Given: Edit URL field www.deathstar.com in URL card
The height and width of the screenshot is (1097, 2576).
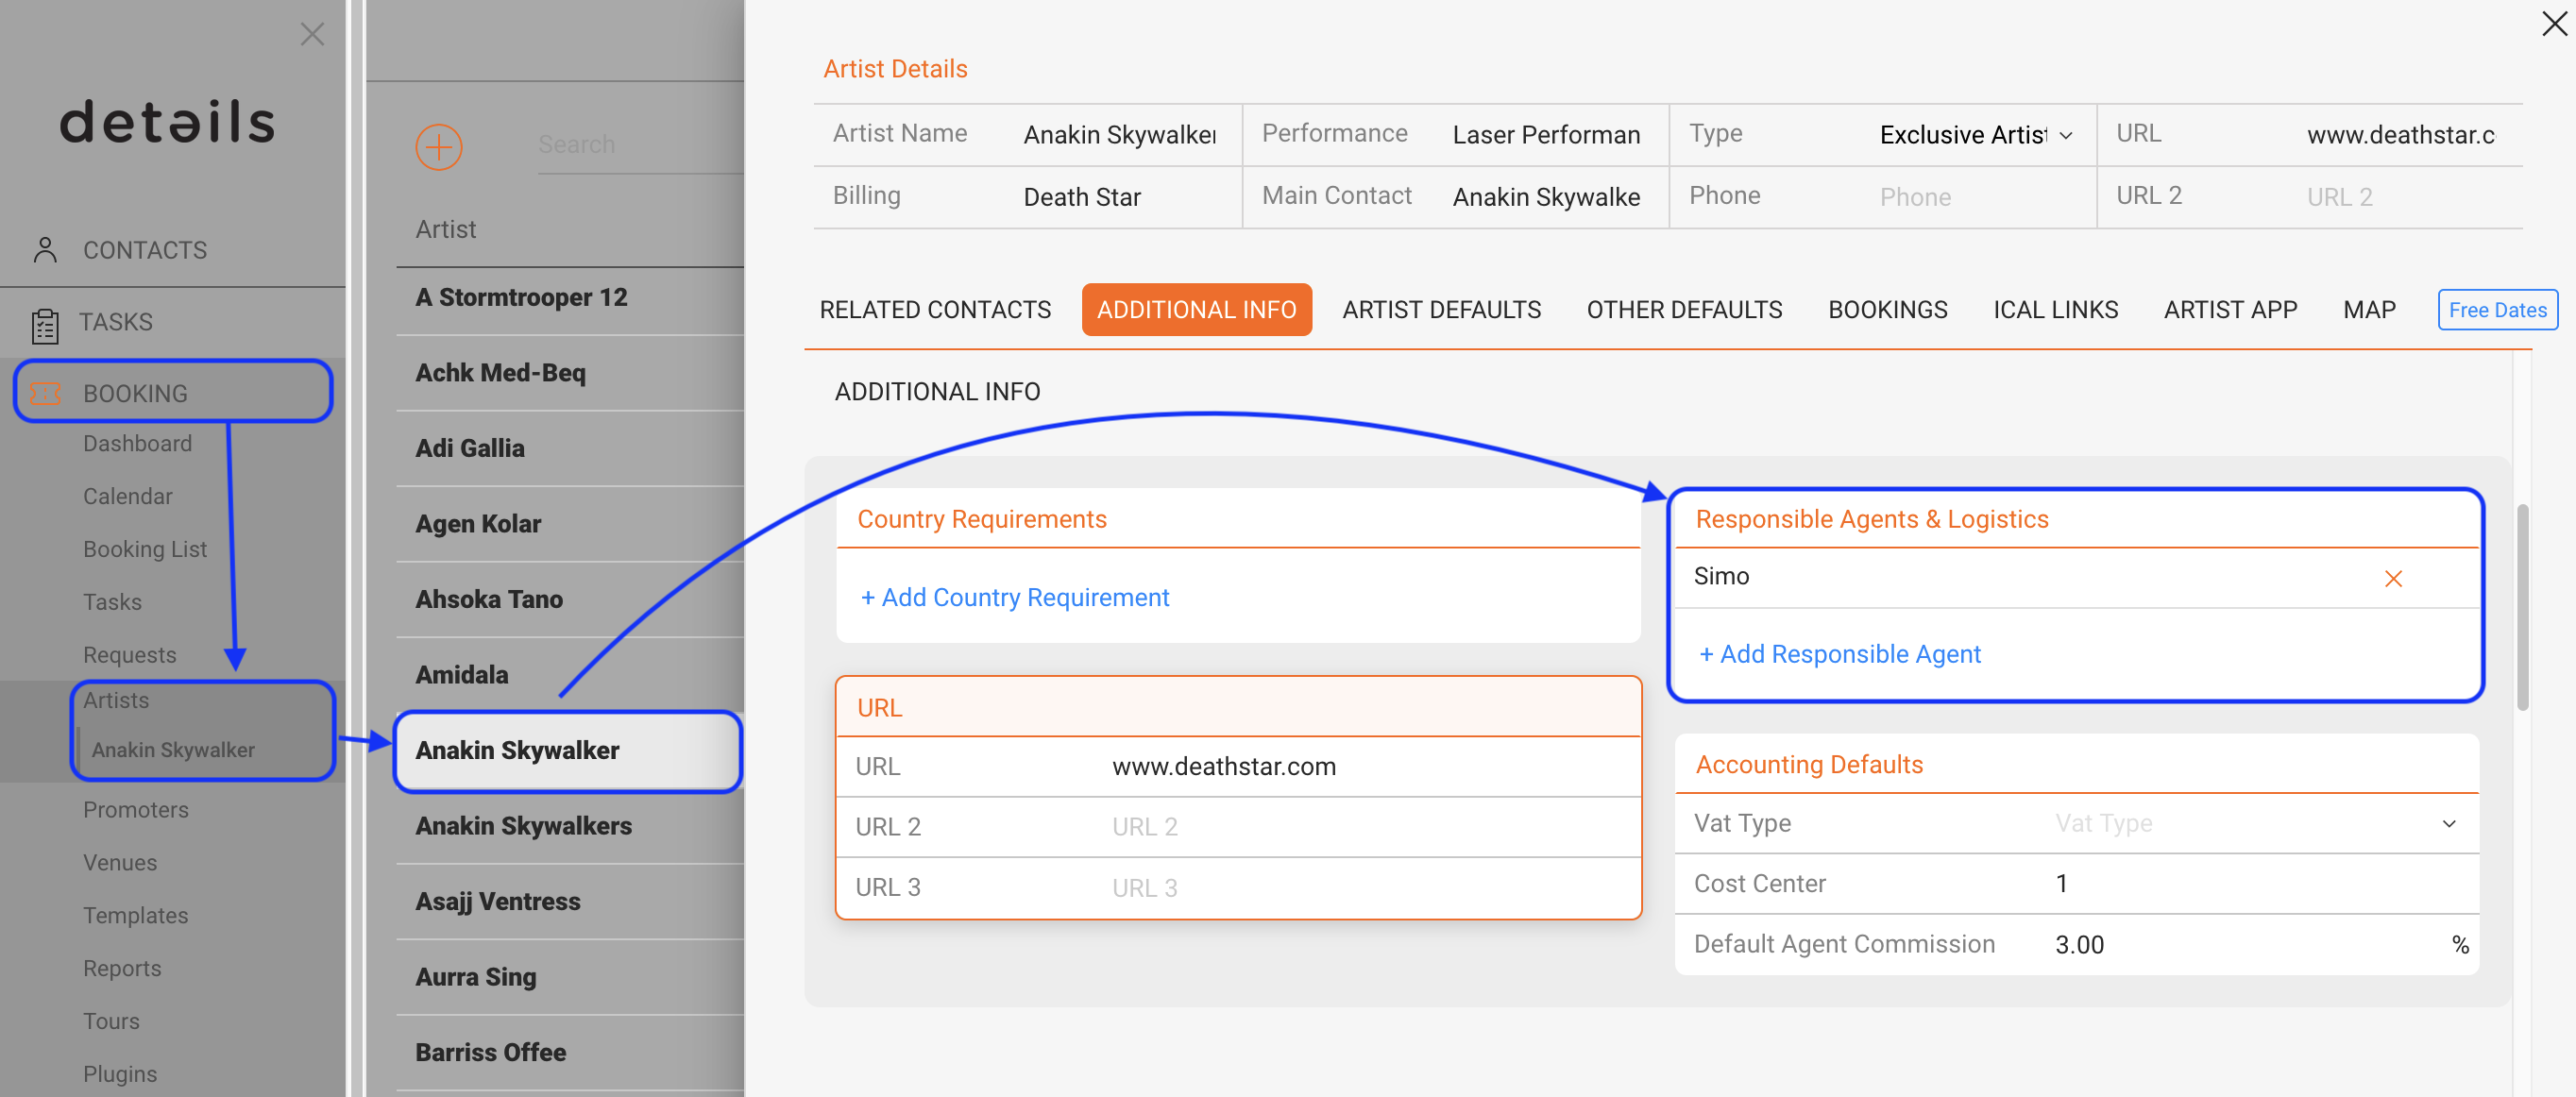Looking at the screenshot, I should coord(1369,768).
